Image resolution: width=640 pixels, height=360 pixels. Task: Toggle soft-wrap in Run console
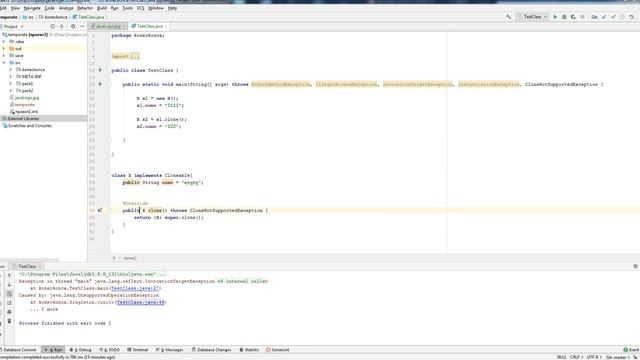9,294
